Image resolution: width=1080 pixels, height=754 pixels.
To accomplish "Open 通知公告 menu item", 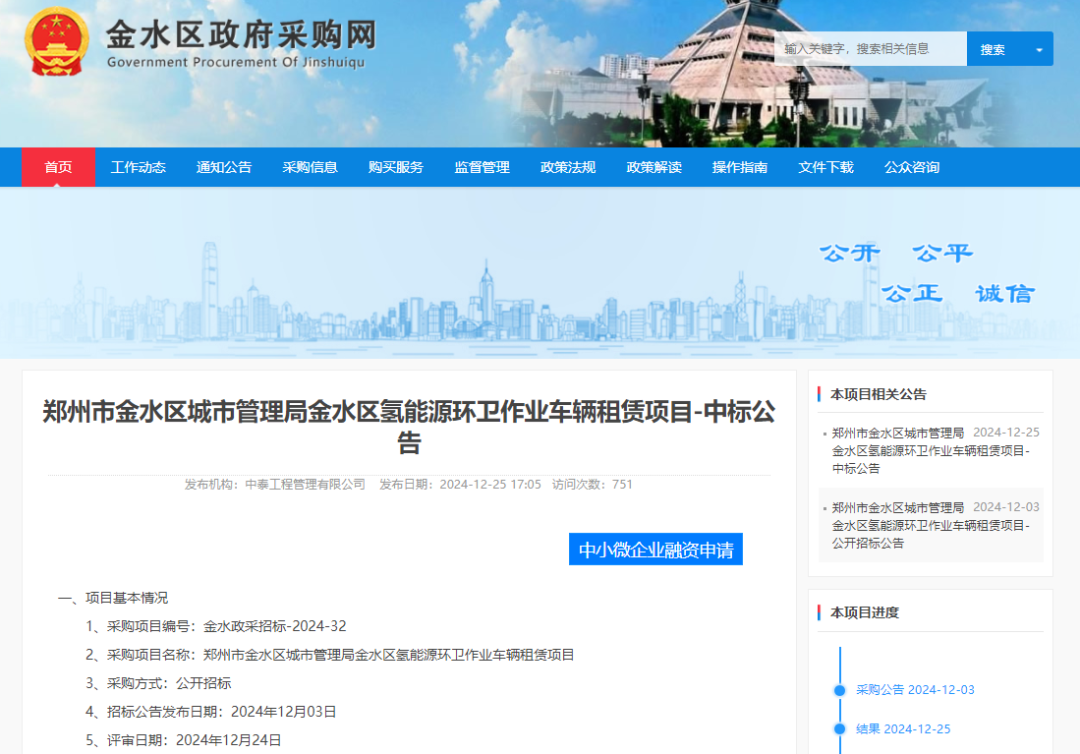I will [x=224, y=167].
